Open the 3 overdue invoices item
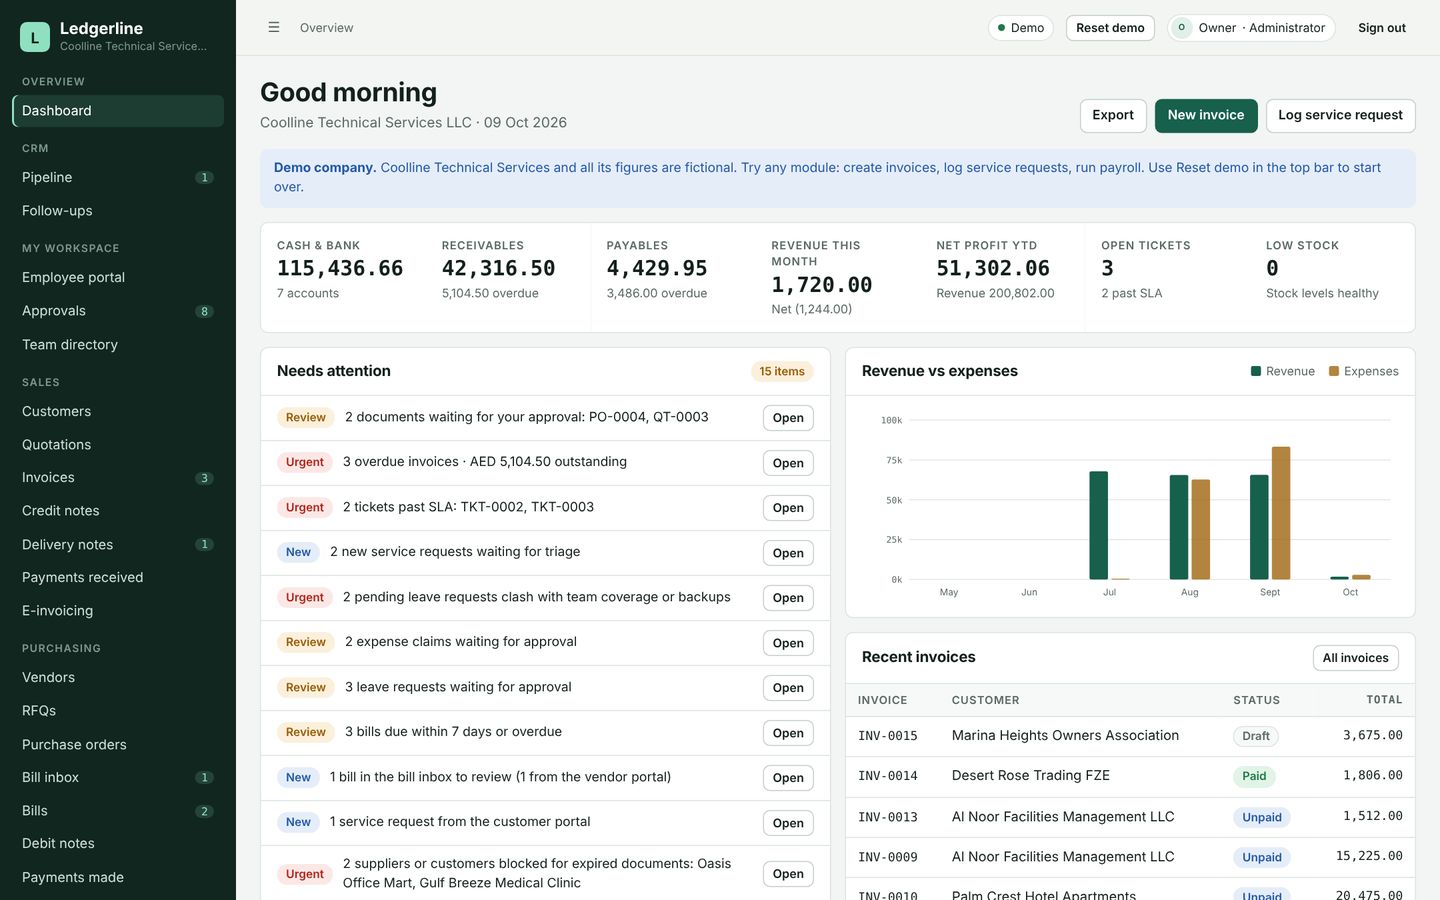Image resolution: width=1440 pixels, height=900 pixels. 788,463
